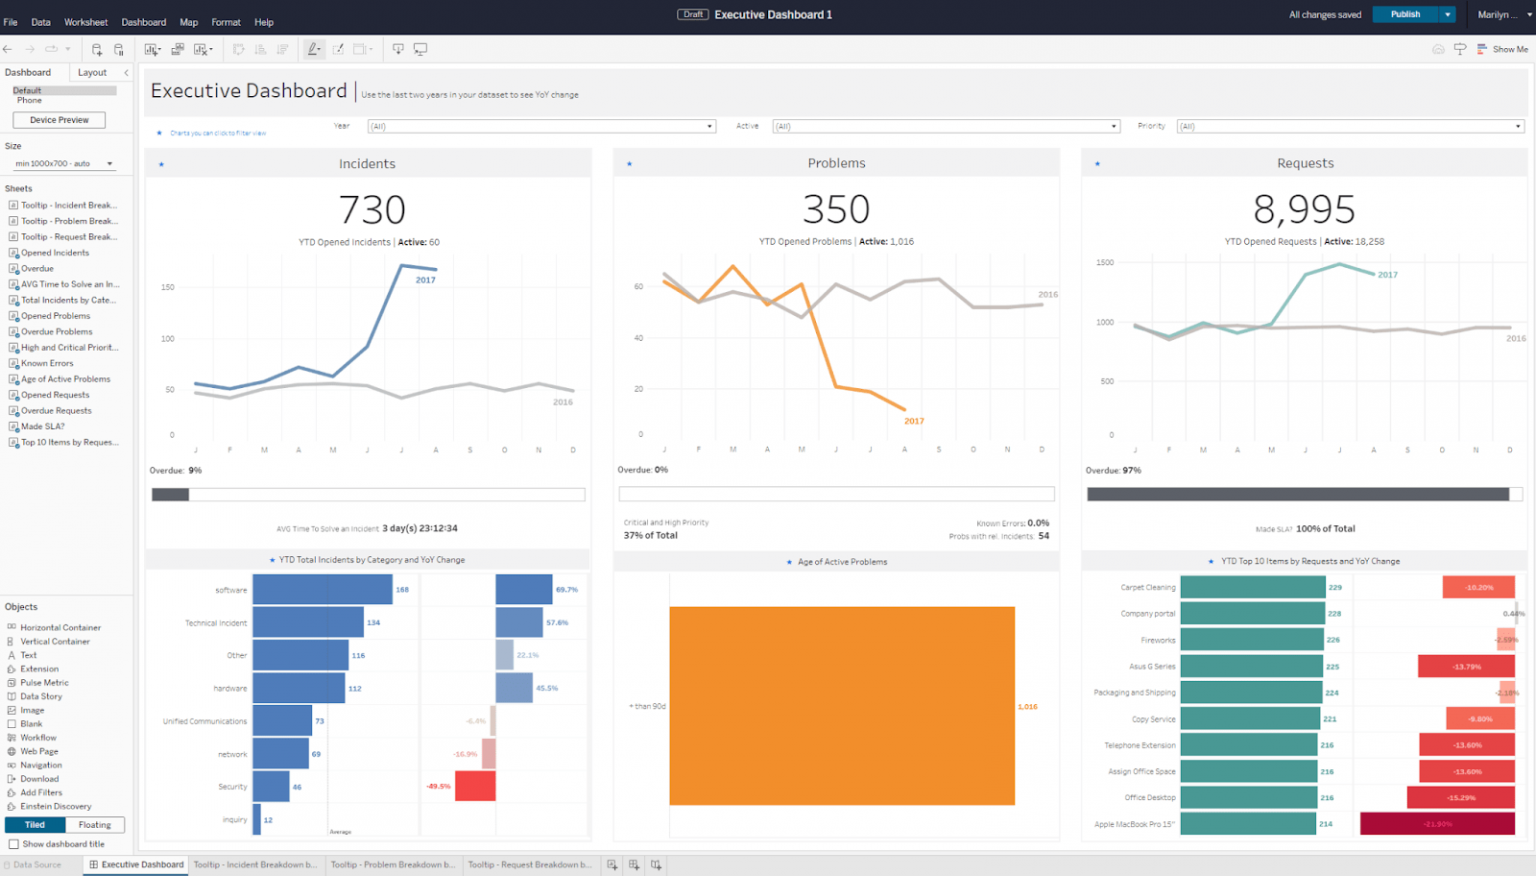Expand the Priority filter dropdown

[x=1516, y=126]
